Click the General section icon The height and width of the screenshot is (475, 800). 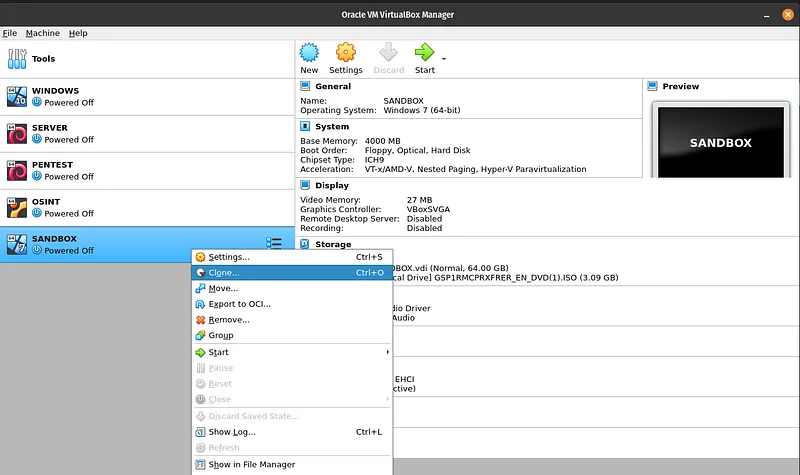305,86
